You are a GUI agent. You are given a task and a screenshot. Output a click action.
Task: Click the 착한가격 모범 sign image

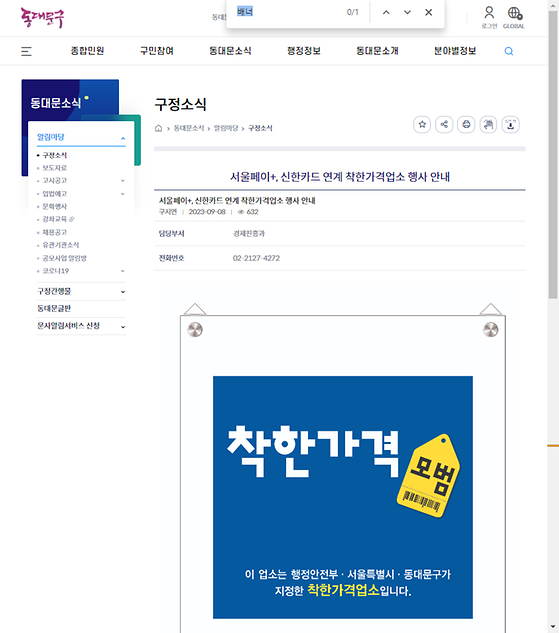(343, 497)
